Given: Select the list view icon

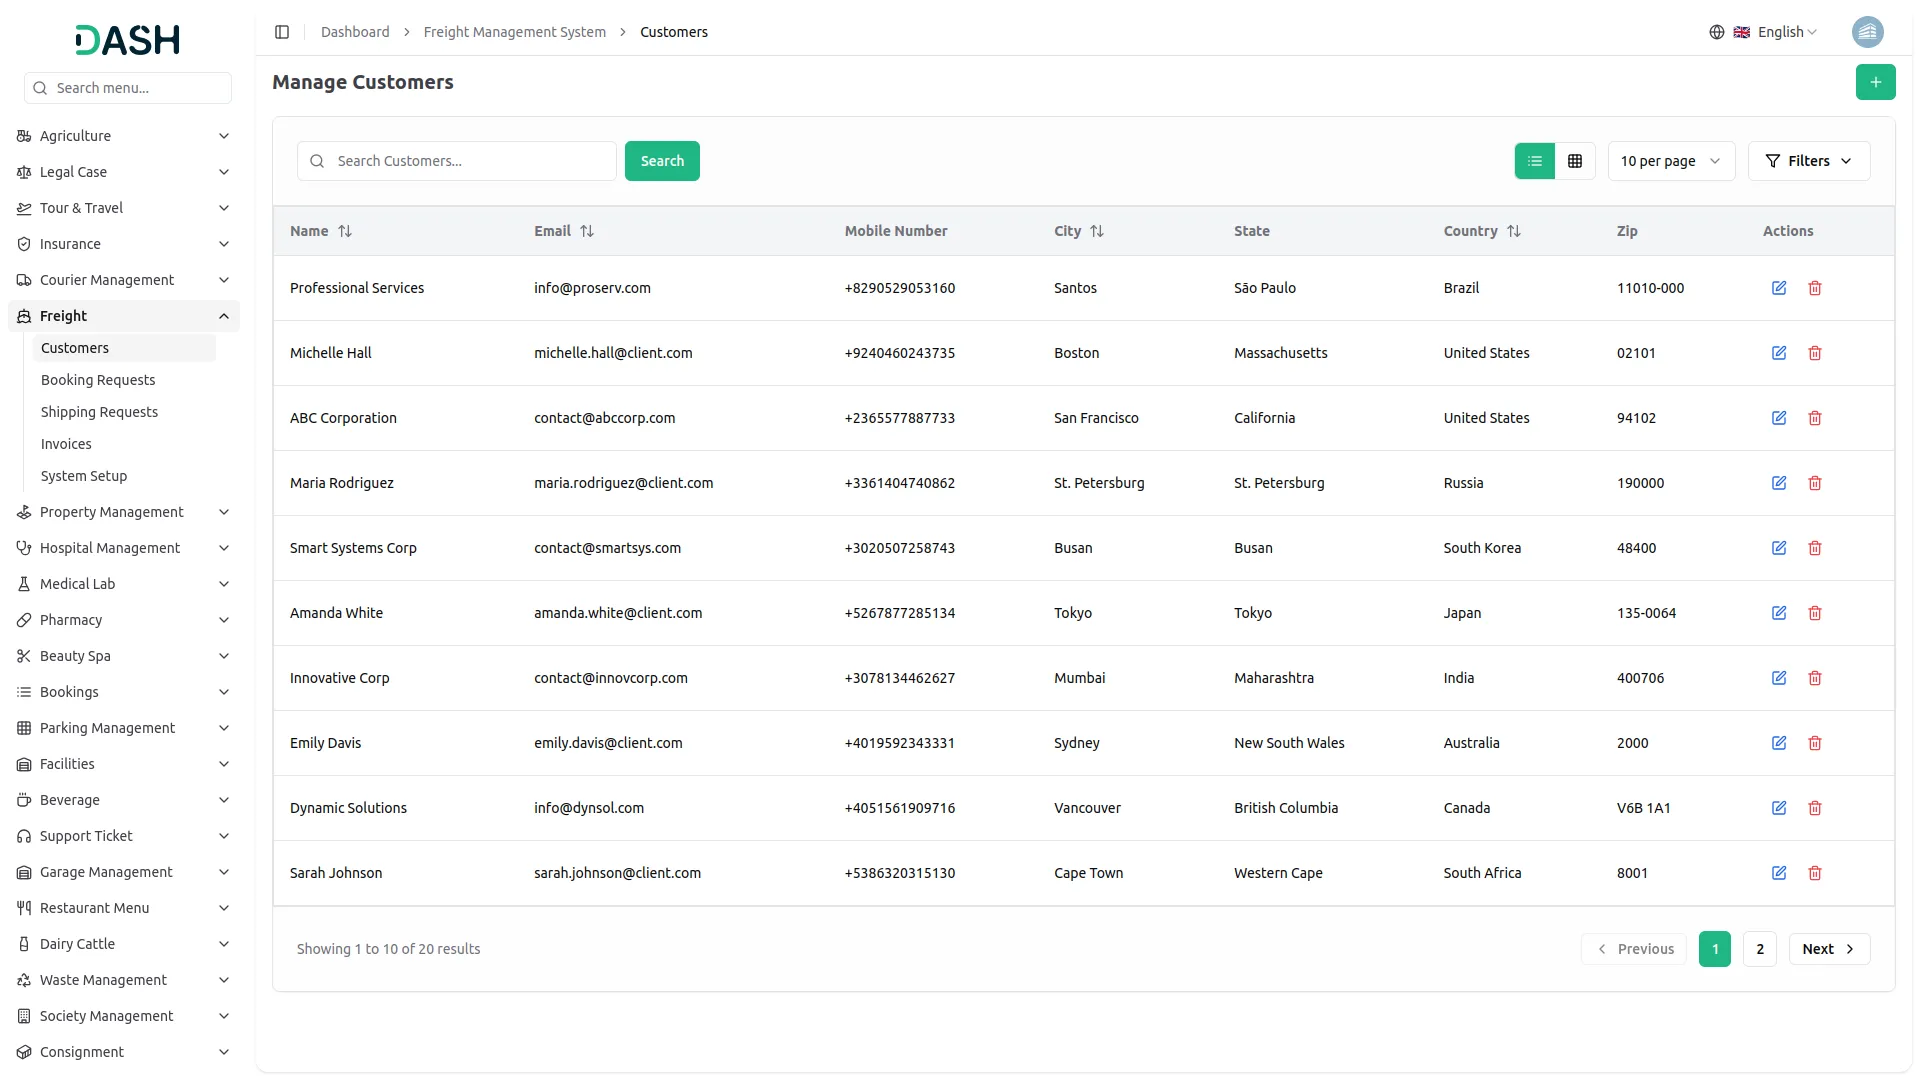Looking at the screenshot, I should coord(1535,161).
